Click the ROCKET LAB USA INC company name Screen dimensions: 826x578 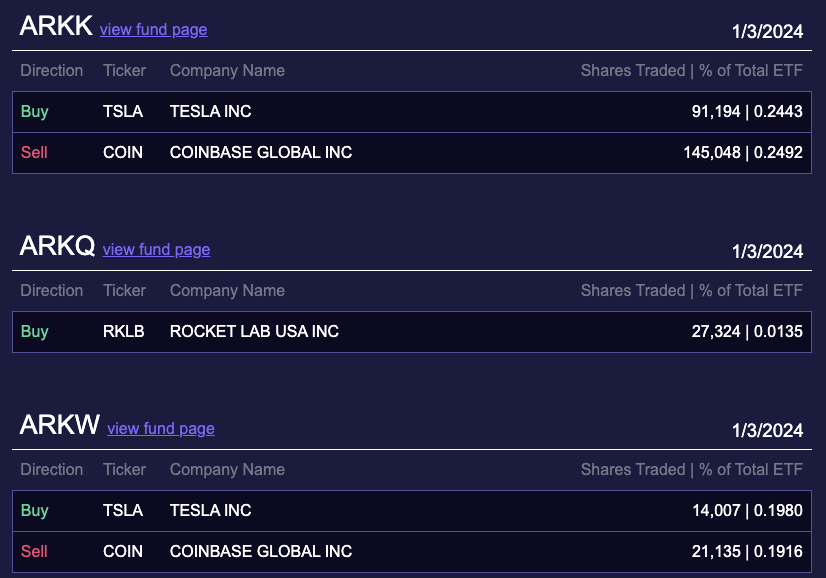pos(254,332)
